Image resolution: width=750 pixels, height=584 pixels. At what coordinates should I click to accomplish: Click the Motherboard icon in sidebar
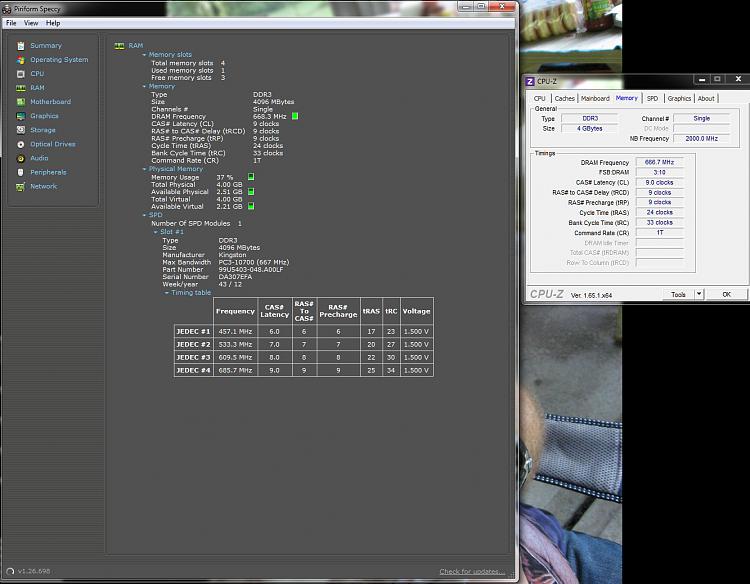[21, 102]
